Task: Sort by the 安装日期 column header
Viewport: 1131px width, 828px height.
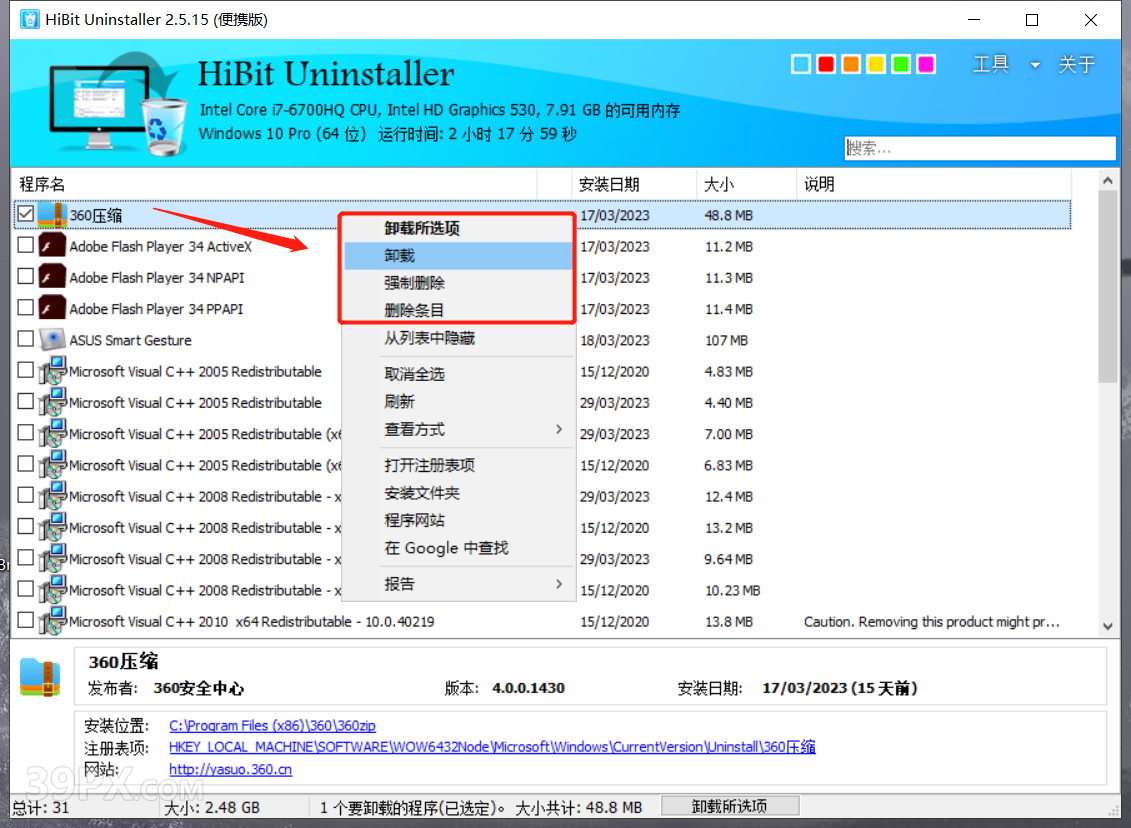Action: [x=633, y=184]
